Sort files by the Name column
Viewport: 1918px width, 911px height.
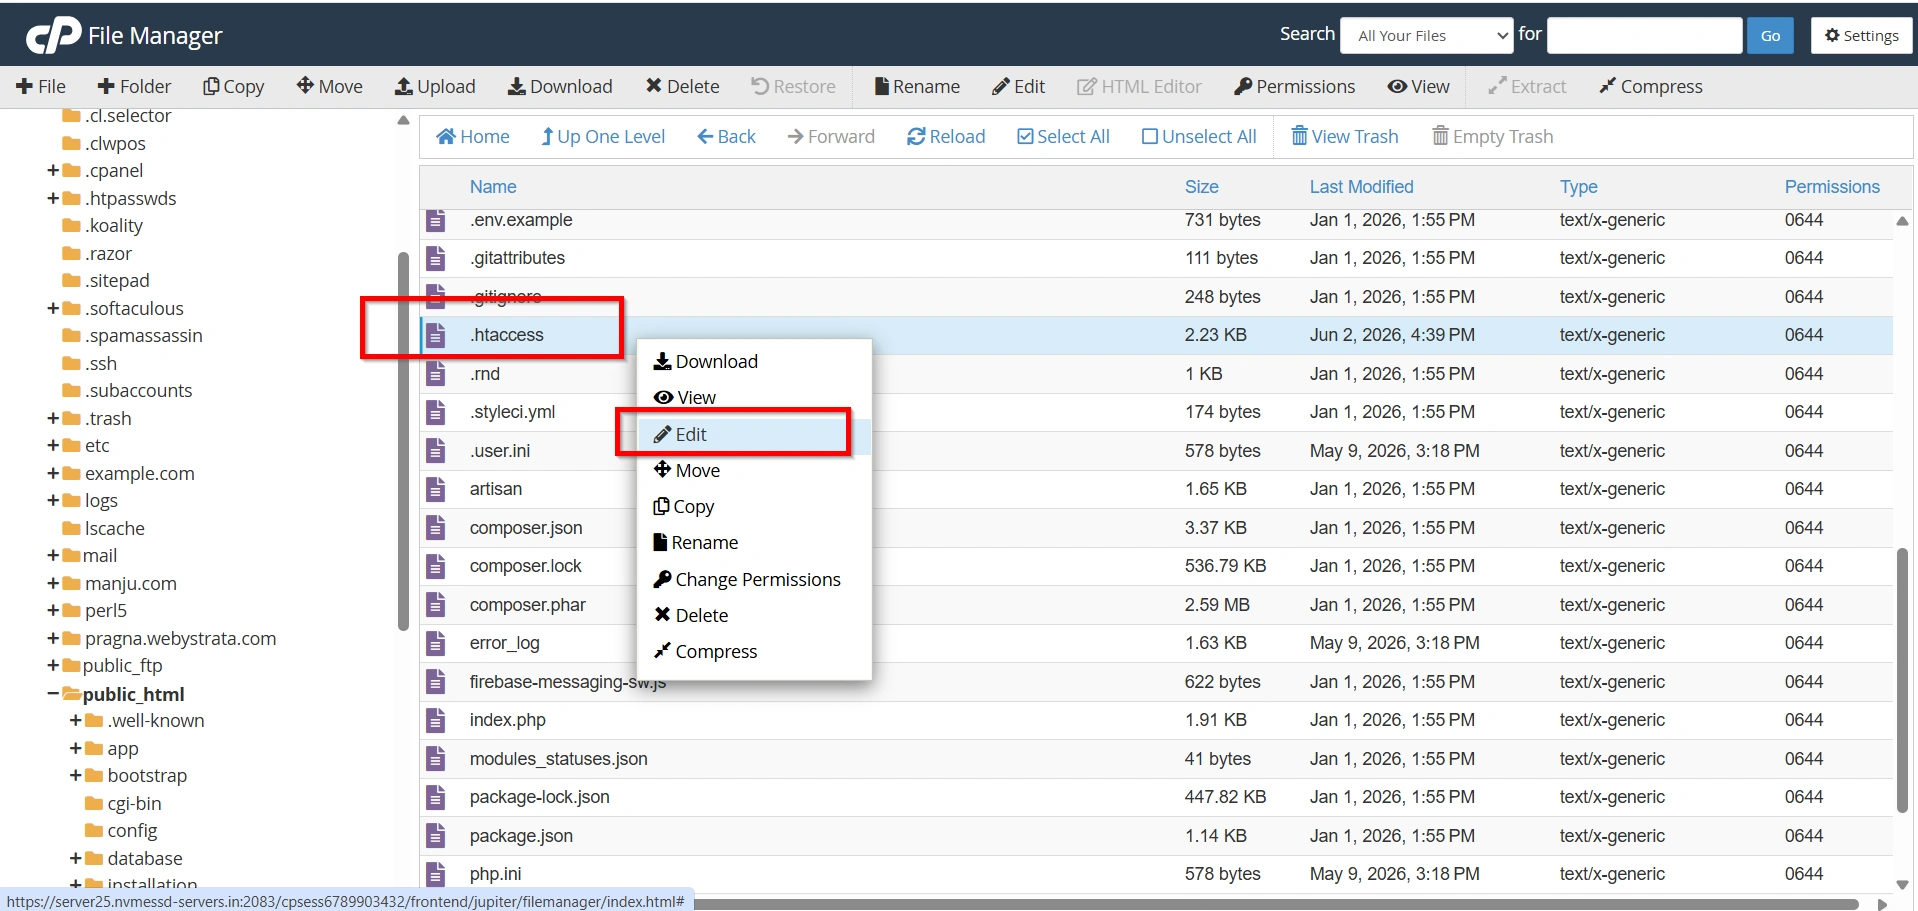click(x=493, y=187)
